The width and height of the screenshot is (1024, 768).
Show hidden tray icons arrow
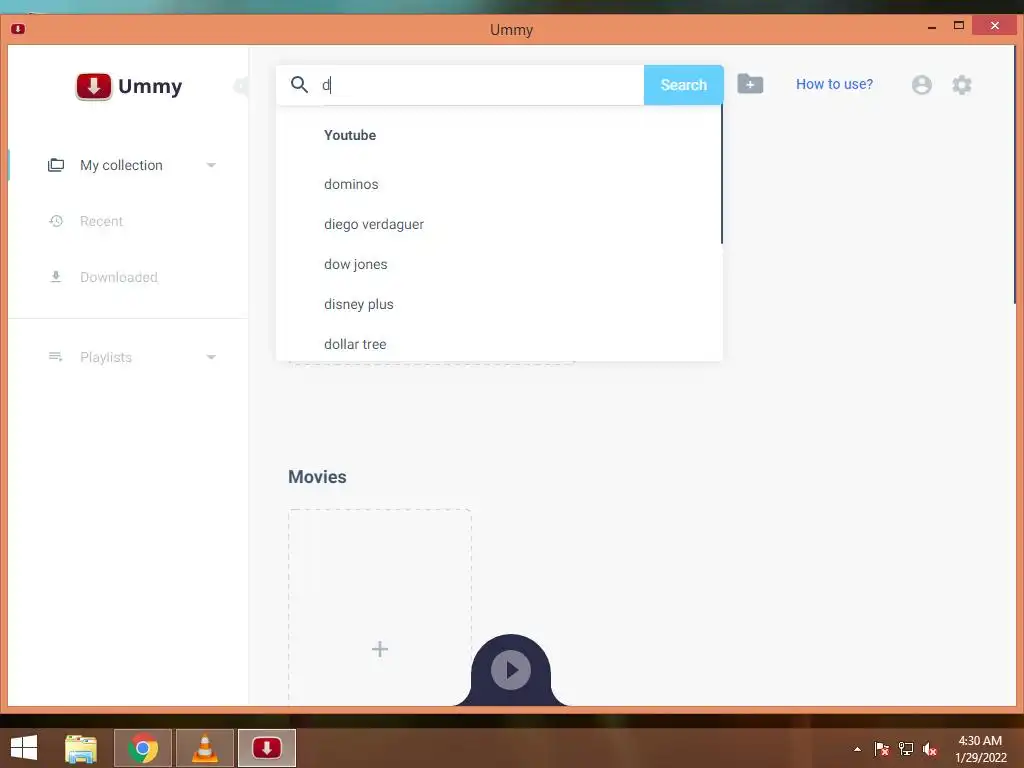(x=857, y=749)
